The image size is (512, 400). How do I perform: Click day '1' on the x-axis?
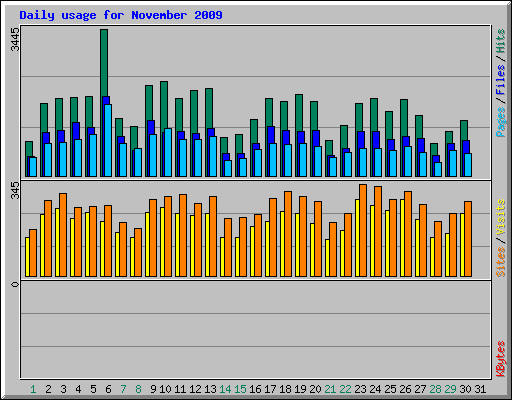pyautogui.click(x=33, y=389)
